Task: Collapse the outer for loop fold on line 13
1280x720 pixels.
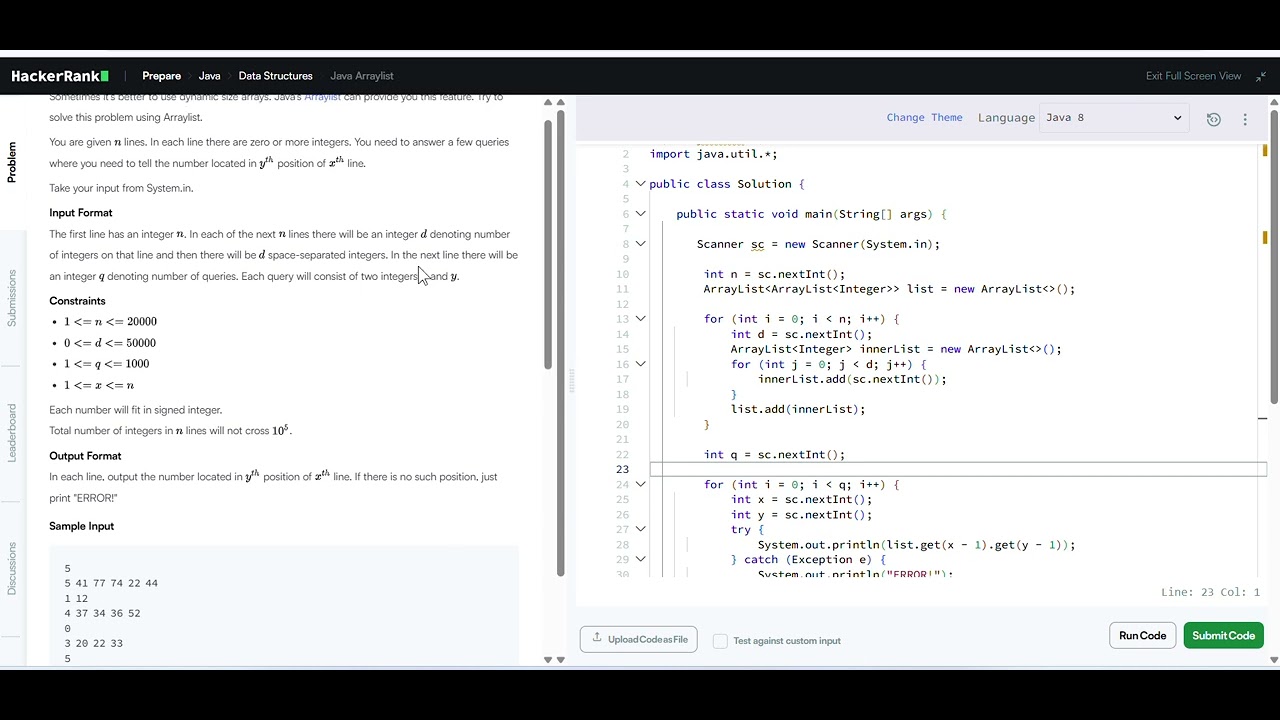Action: (640, 319)
